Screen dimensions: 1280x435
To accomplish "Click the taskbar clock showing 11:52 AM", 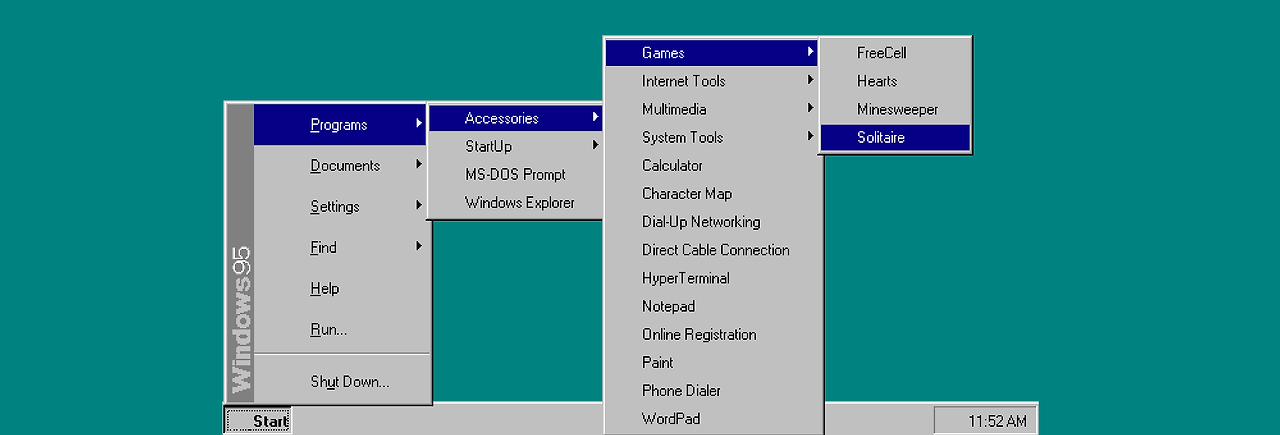I will pos(985,421).
